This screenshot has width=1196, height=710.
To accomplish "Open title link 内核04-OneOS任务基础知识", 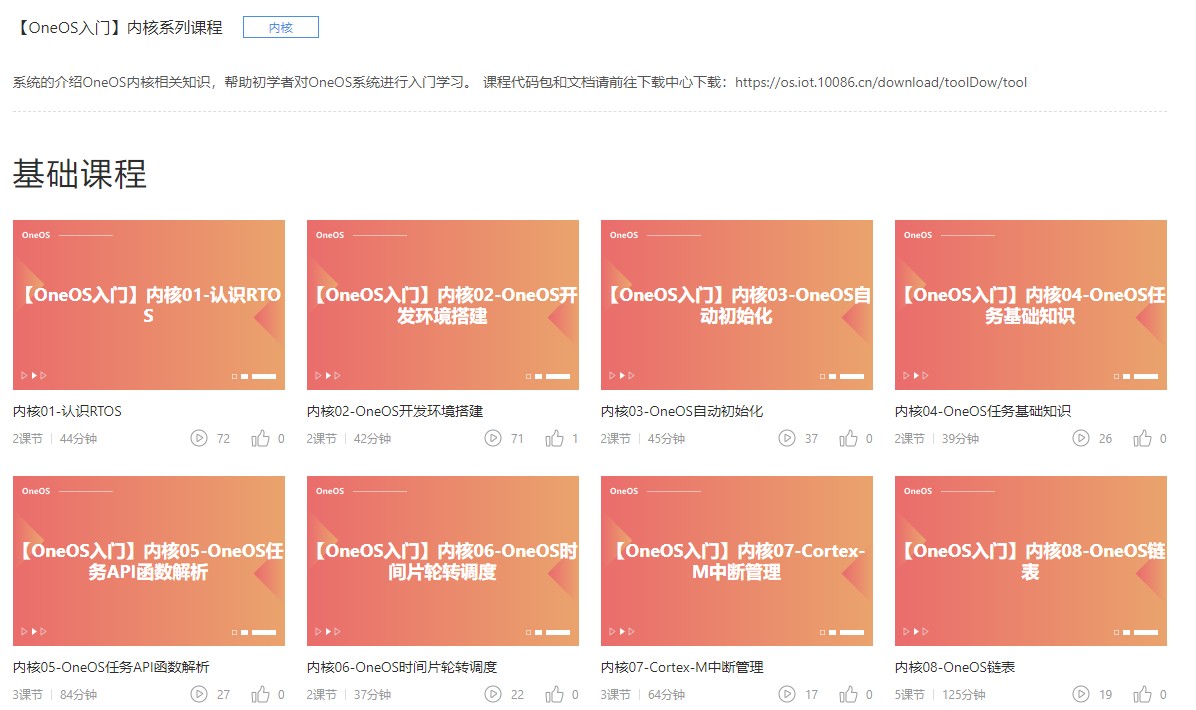I will (983, 411).
